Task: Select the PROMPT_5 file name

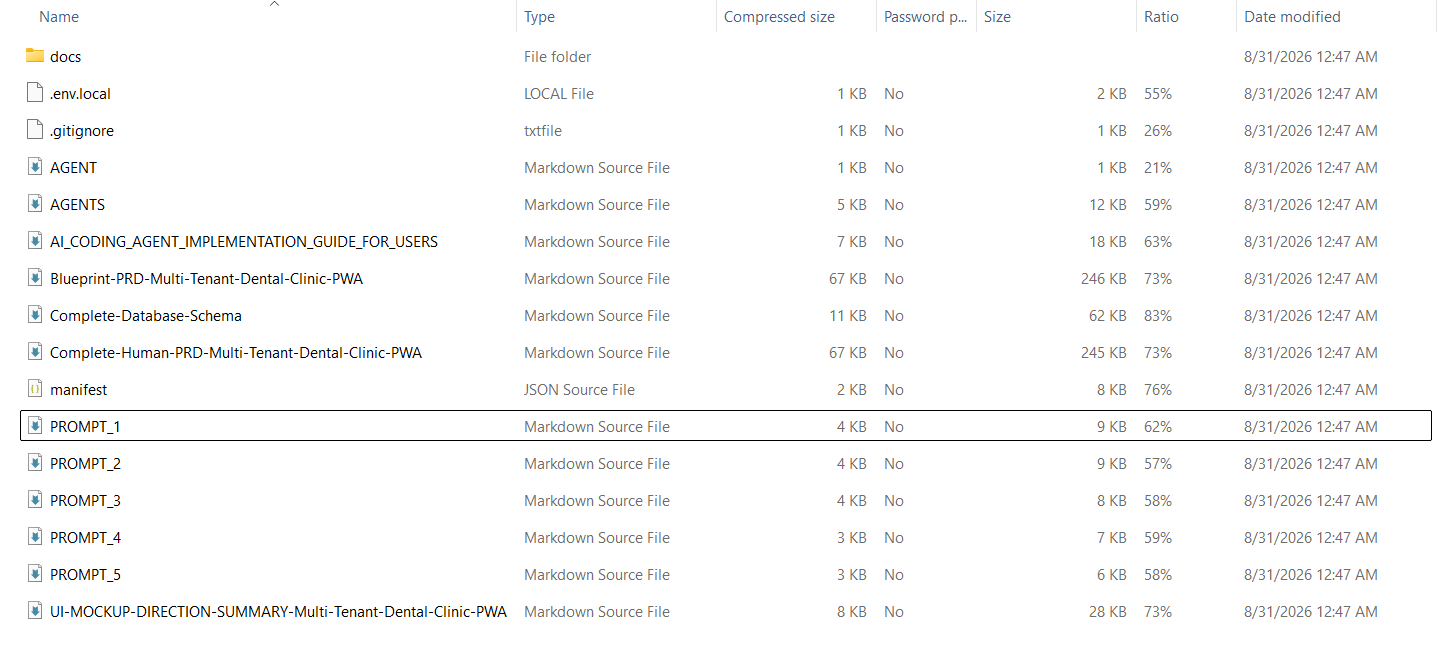Action: point(85,575)
